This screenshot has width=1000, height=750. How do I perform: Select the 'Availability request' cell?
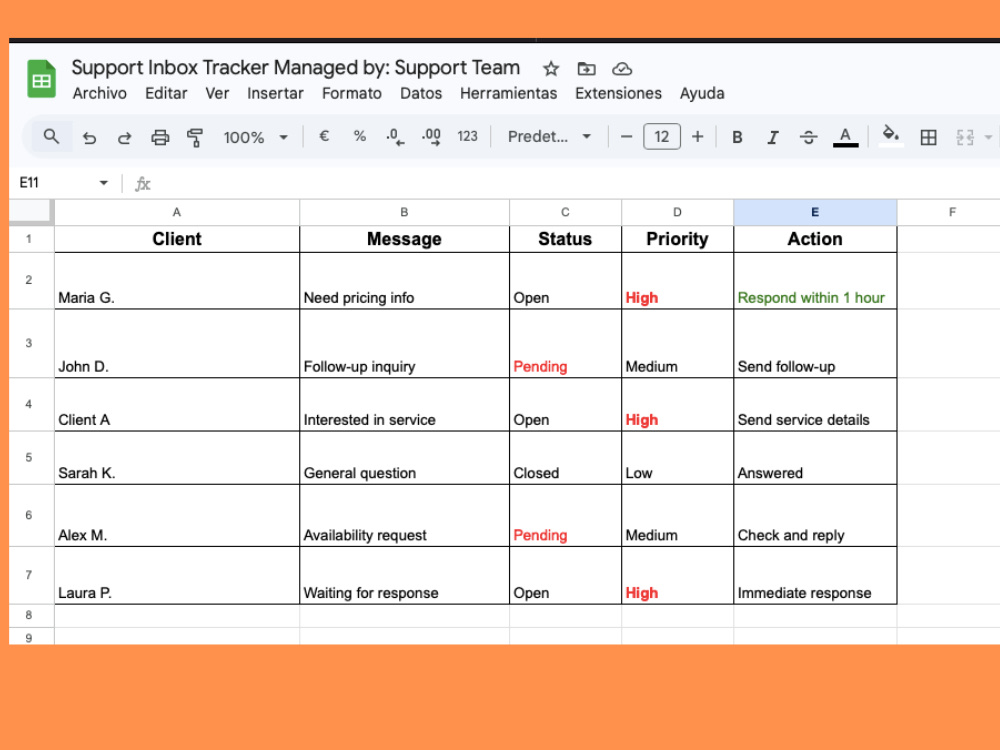coord(404,515)
